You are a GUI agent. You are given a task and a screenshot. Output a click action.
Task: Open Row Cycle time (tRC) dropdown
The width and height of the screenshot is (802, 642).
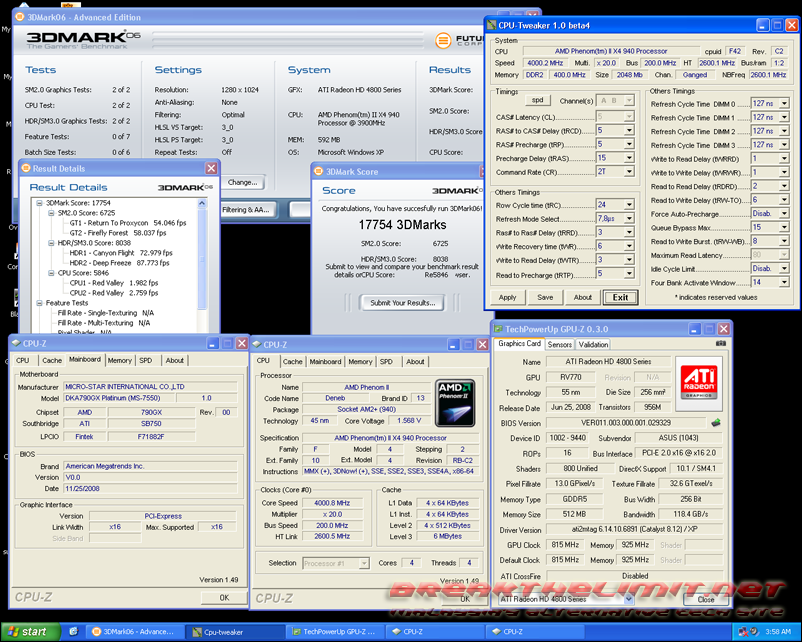[x=629, y=205]
